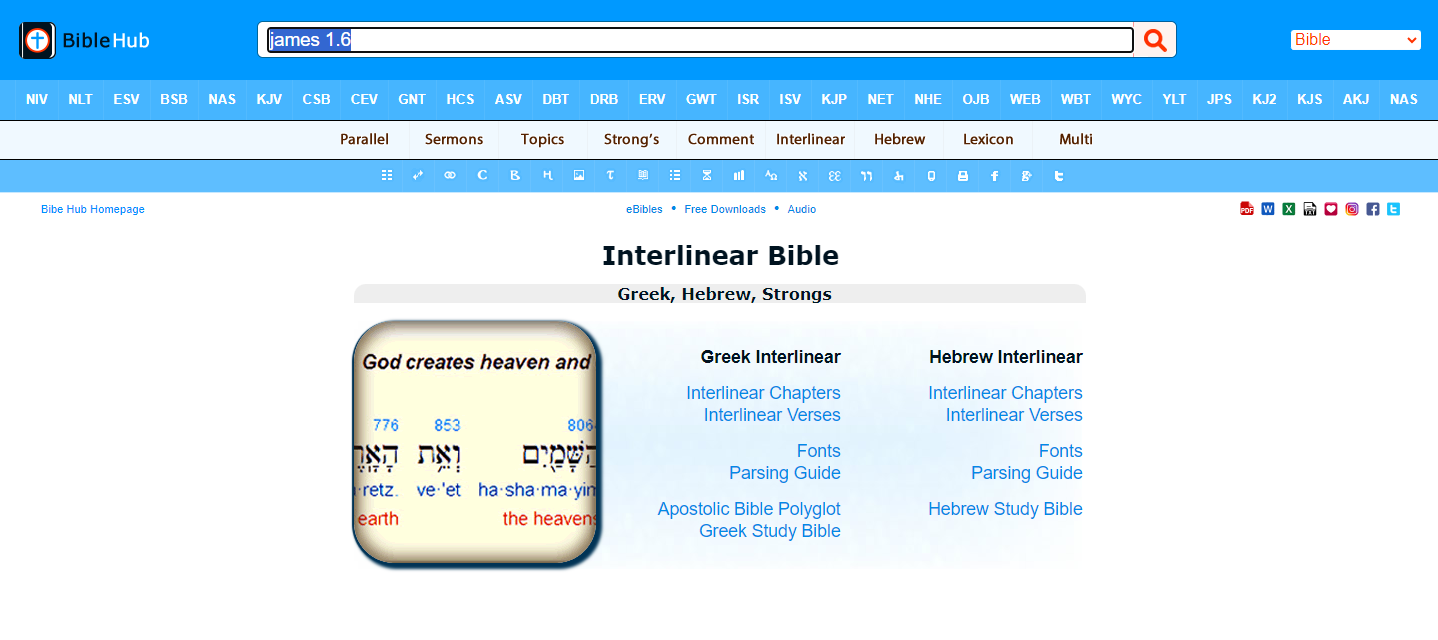1438x640 pixels.
Task: Click the search field containing james 1.6
Action: coord(700,40)
